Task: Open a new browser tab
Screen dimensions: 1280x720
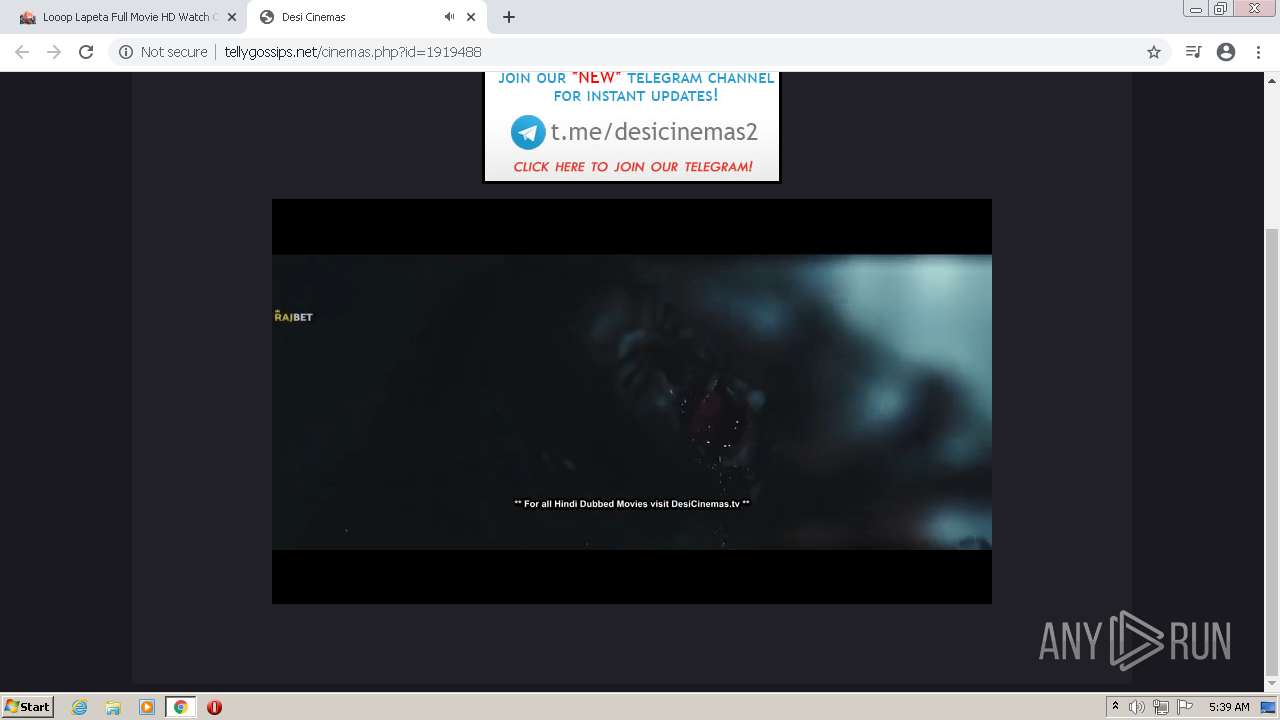Action: pyautogui.click(x=508, y=17)
